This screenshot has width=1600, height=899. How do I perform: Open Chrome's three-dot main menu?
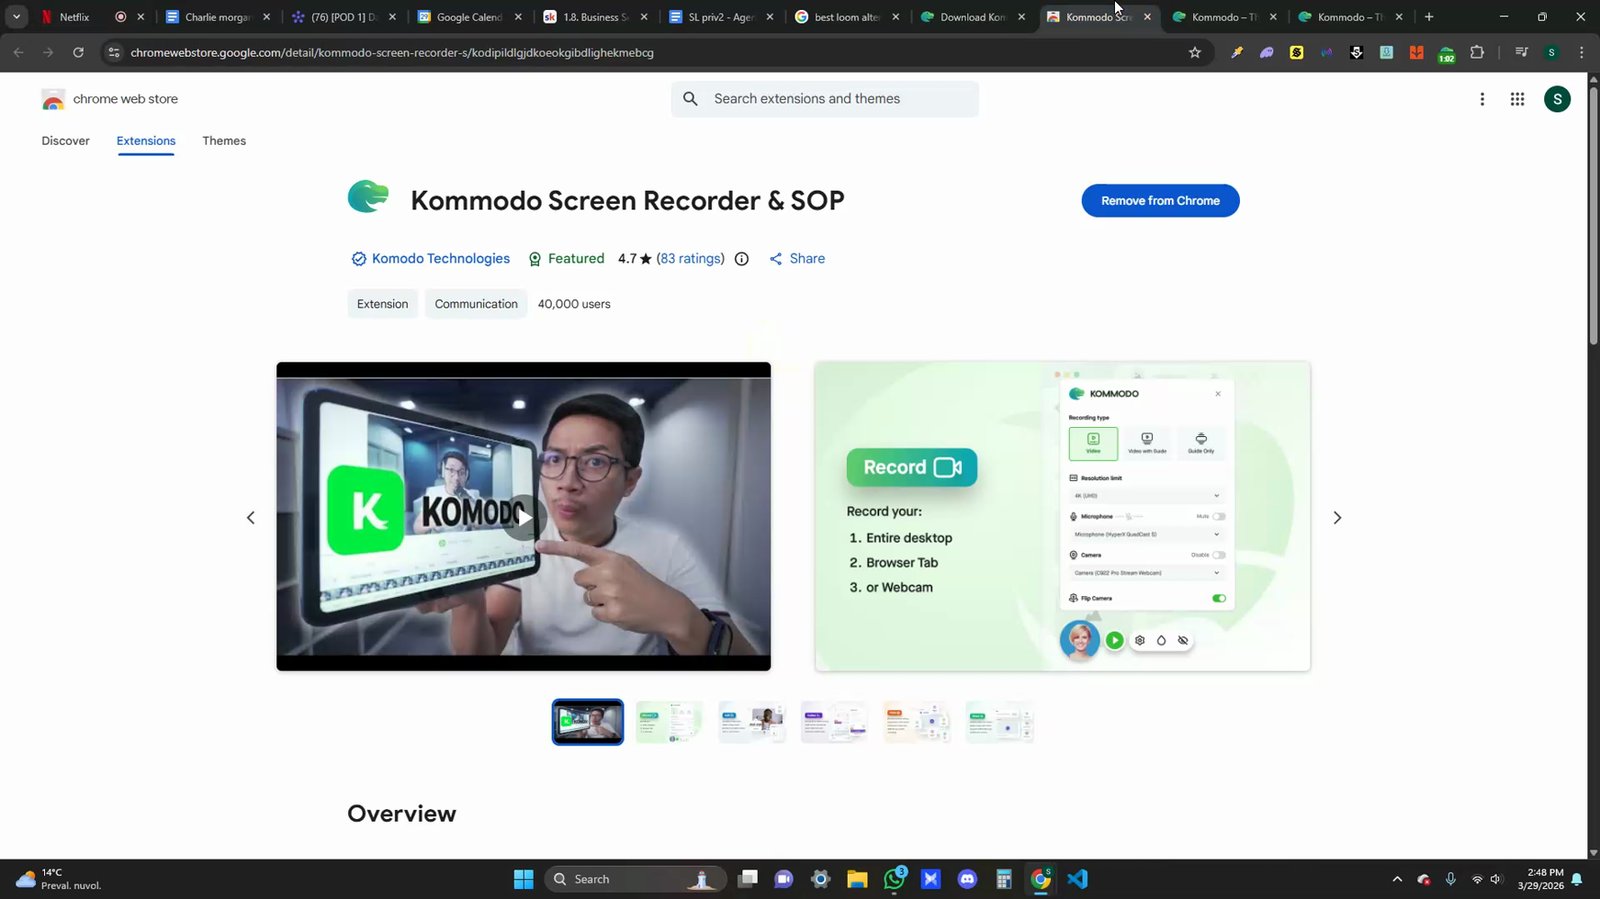(1581, 53)
